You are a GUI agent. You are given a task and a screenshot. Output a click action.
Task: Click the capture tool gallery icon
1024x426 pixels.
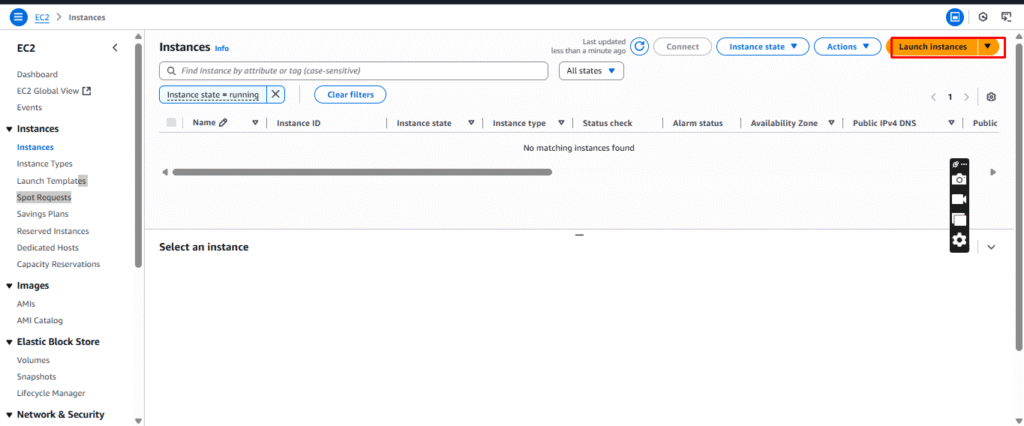959,220
